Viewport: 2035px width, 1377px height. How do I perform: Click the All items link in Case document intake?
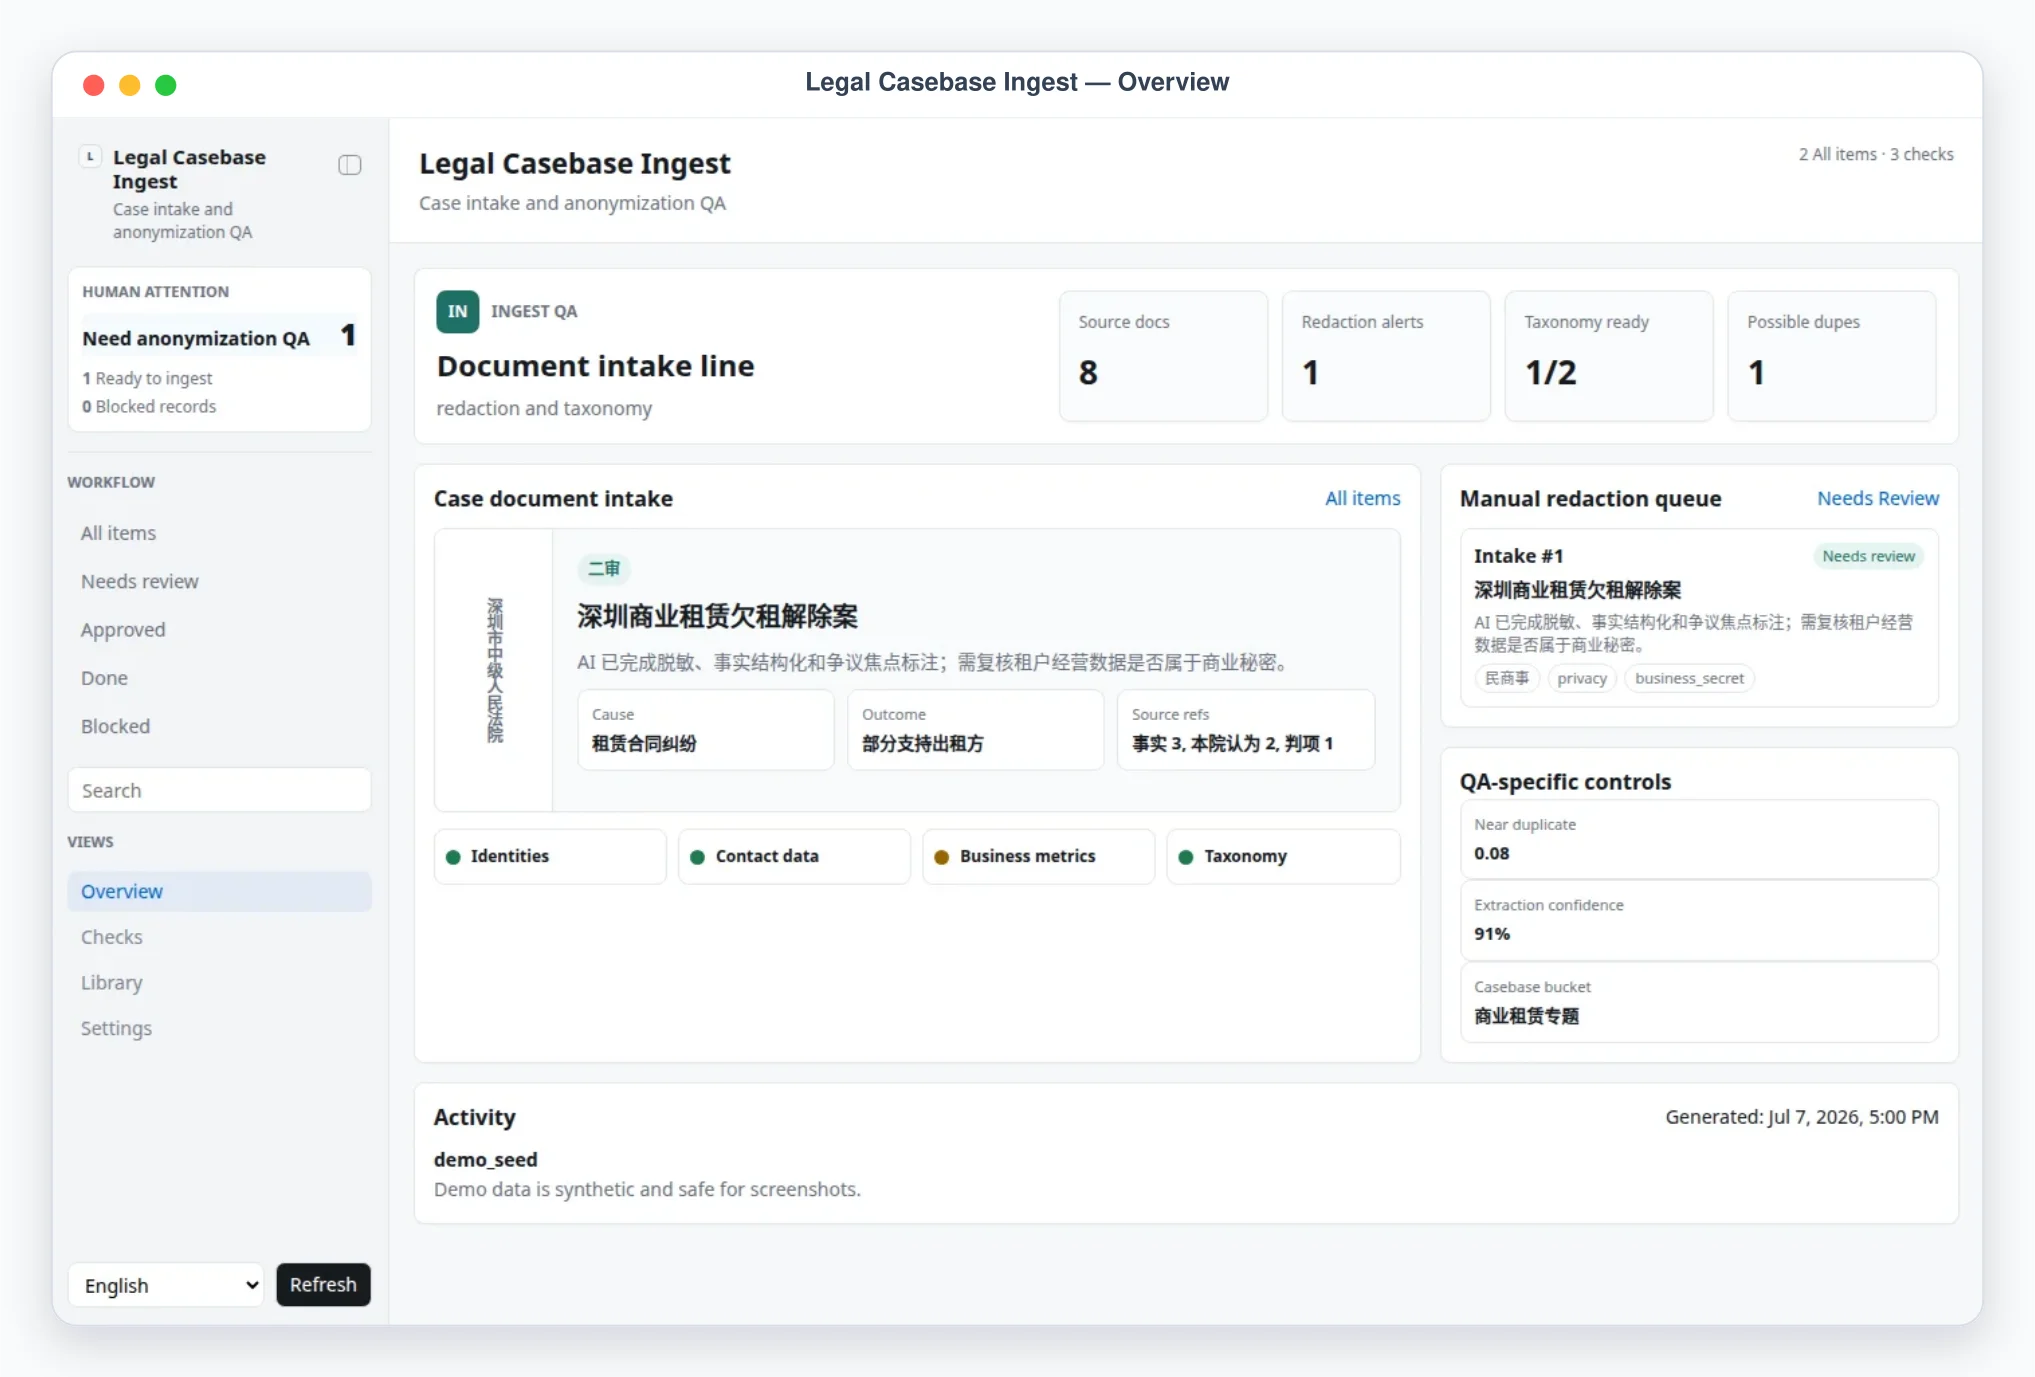[1362, 498]
